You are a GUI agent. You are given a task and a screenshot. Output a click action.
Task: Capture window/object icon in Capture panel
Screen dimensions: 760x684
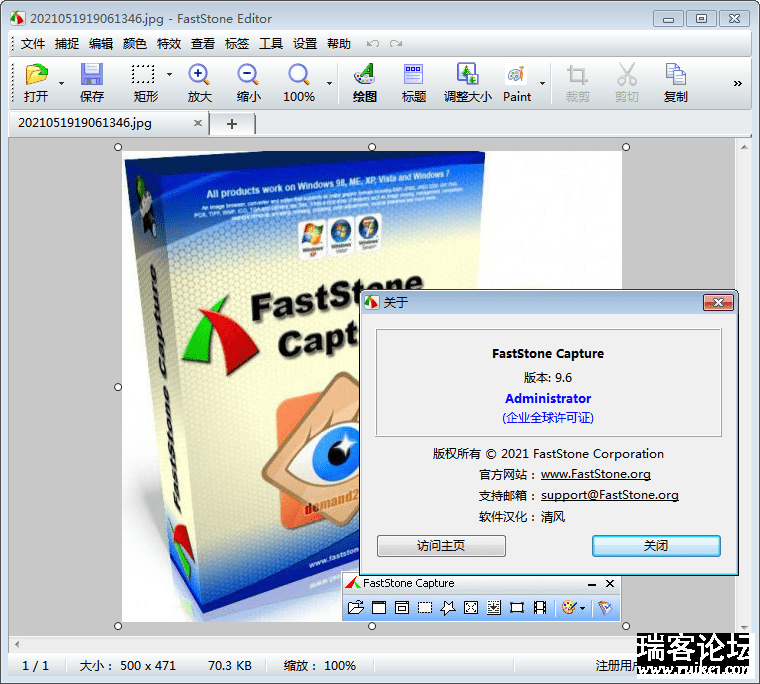(x=402, y=607)
